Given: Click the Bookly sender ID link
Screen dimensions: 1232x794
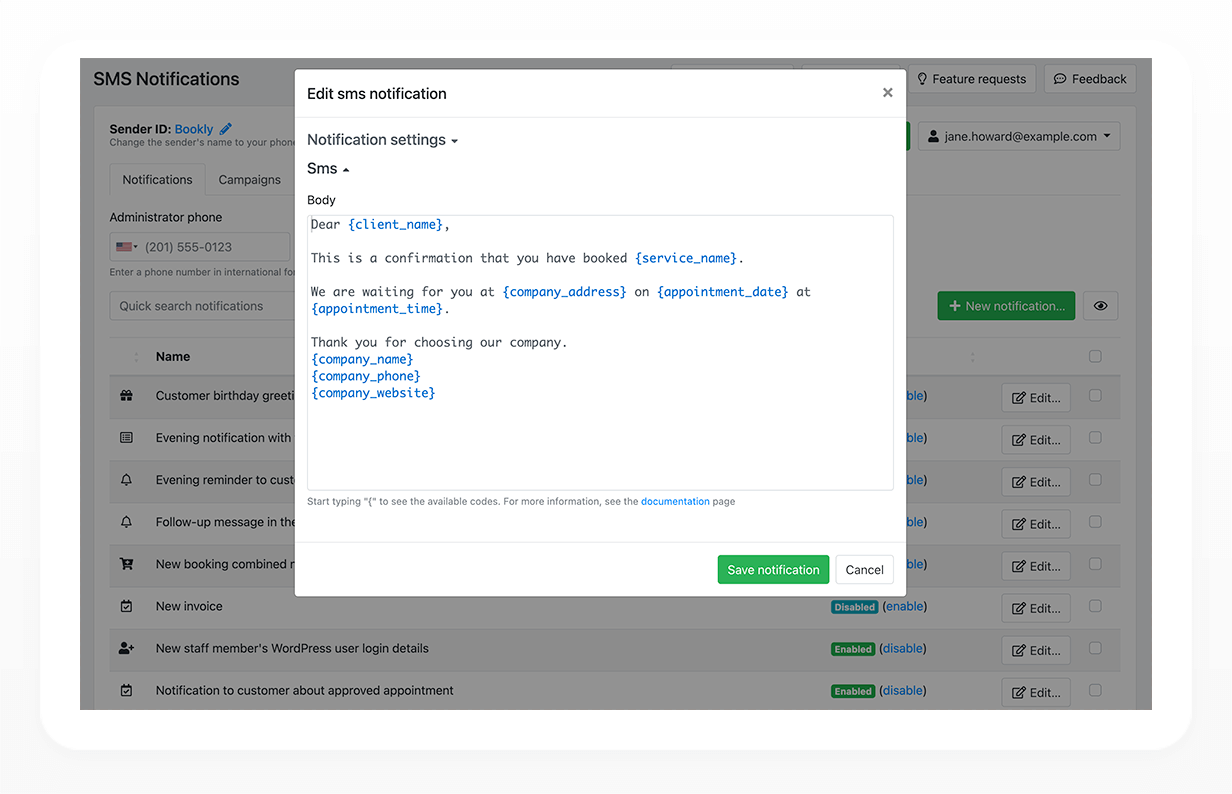Looking at the screenshot, I should [x=194, y=129].
